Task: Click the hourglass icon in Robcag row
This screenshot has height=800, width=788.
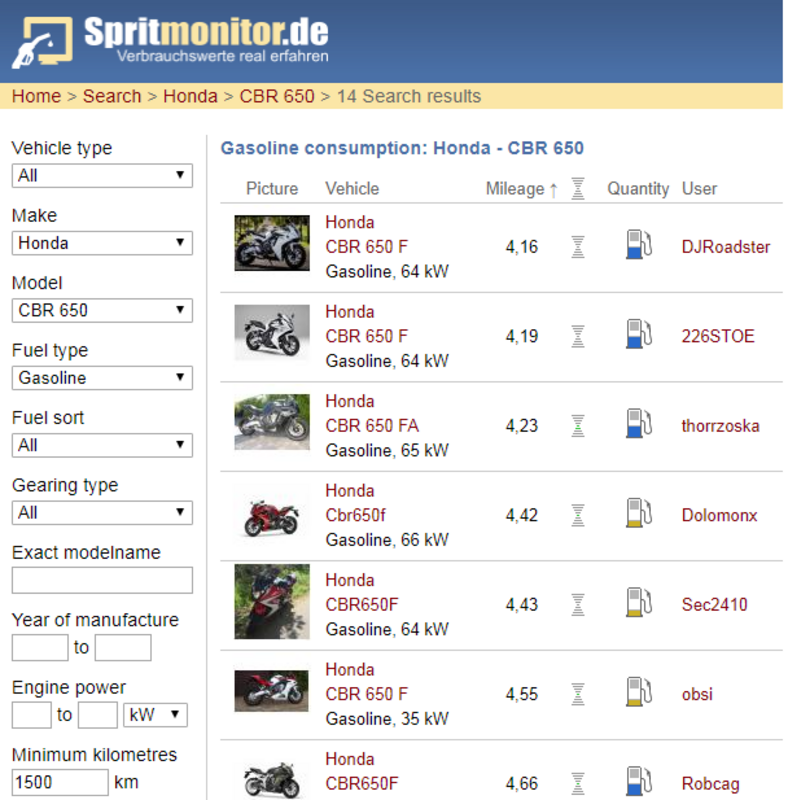Action: pyautogui.click(x=578, y=783)
